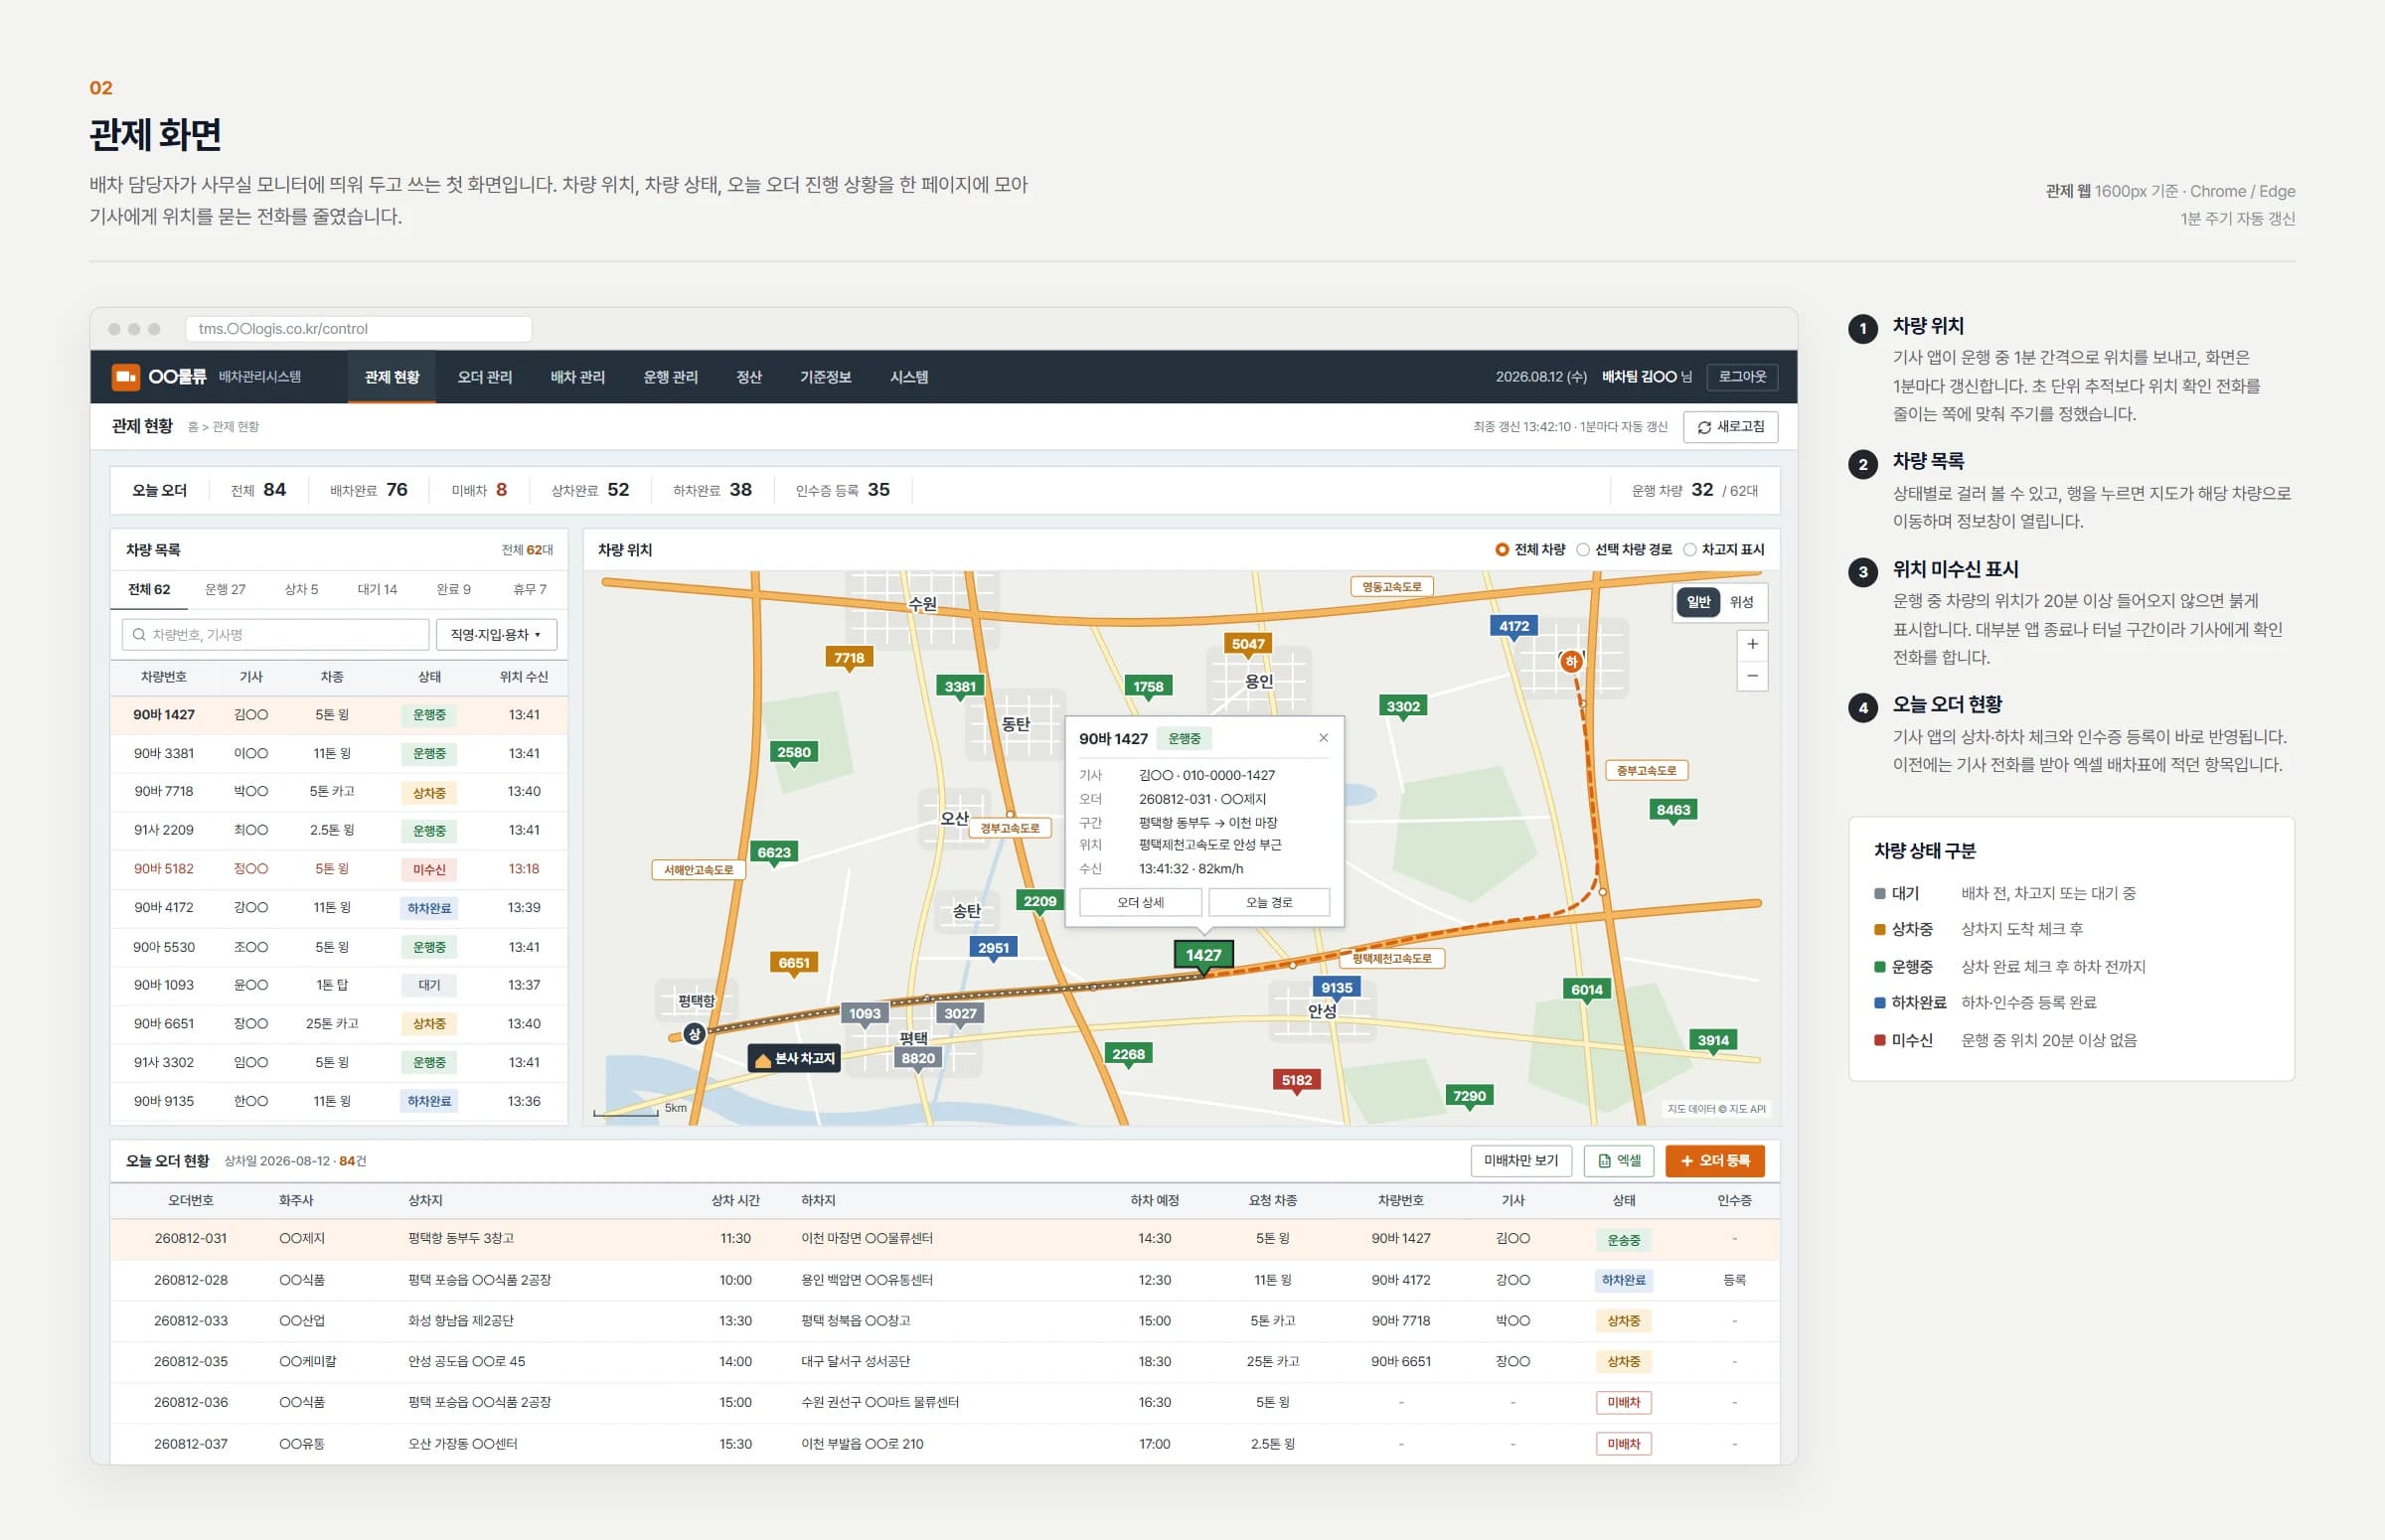Open the 관제 현황 menu
Viewport: 2385px width, 1540px height.
[392, 377]
